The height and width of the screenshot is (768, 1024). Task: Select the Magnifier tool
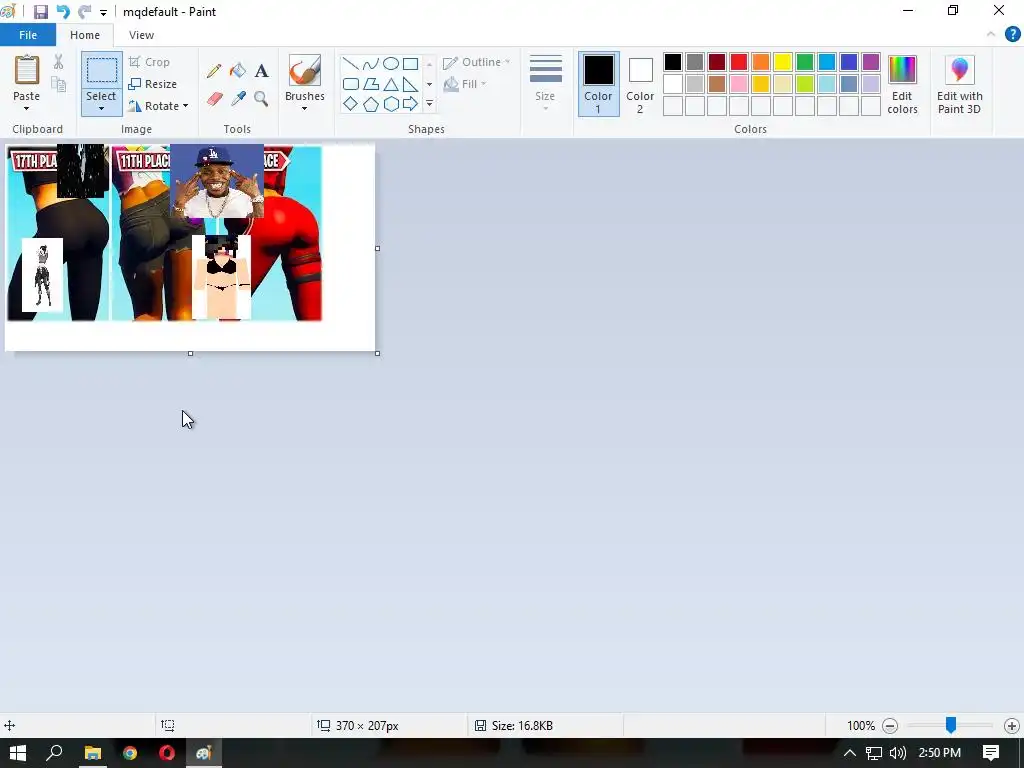click(x=261, y=99)
